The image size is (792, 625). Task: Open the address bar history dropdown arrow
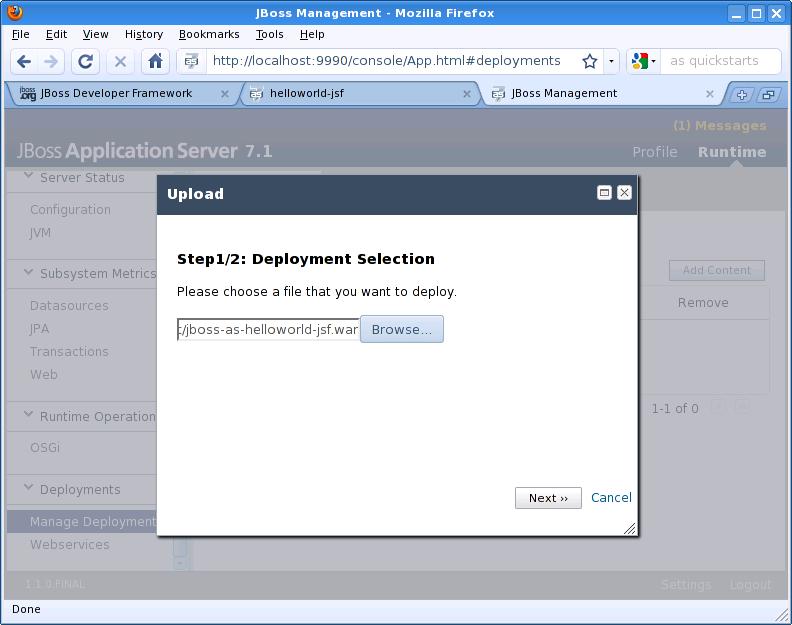click(x=611, y=62)
